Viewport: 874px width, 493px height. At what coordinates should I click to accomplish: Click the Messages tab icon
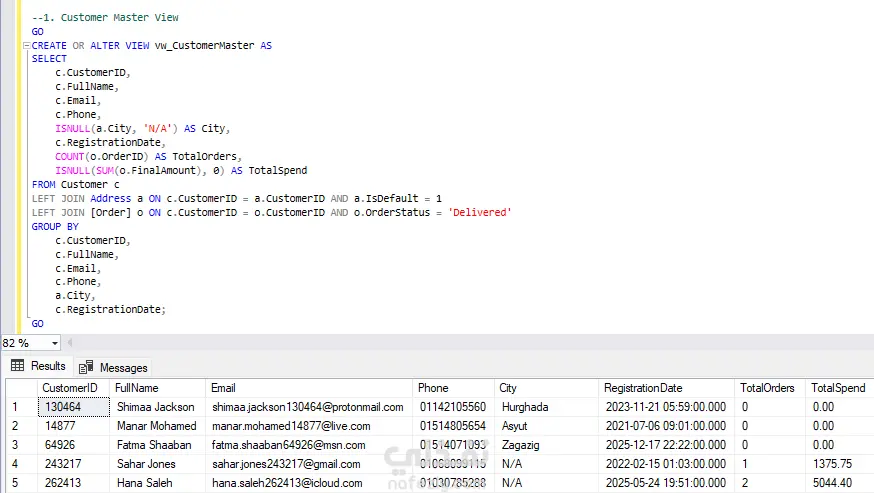tap(86, 368)
